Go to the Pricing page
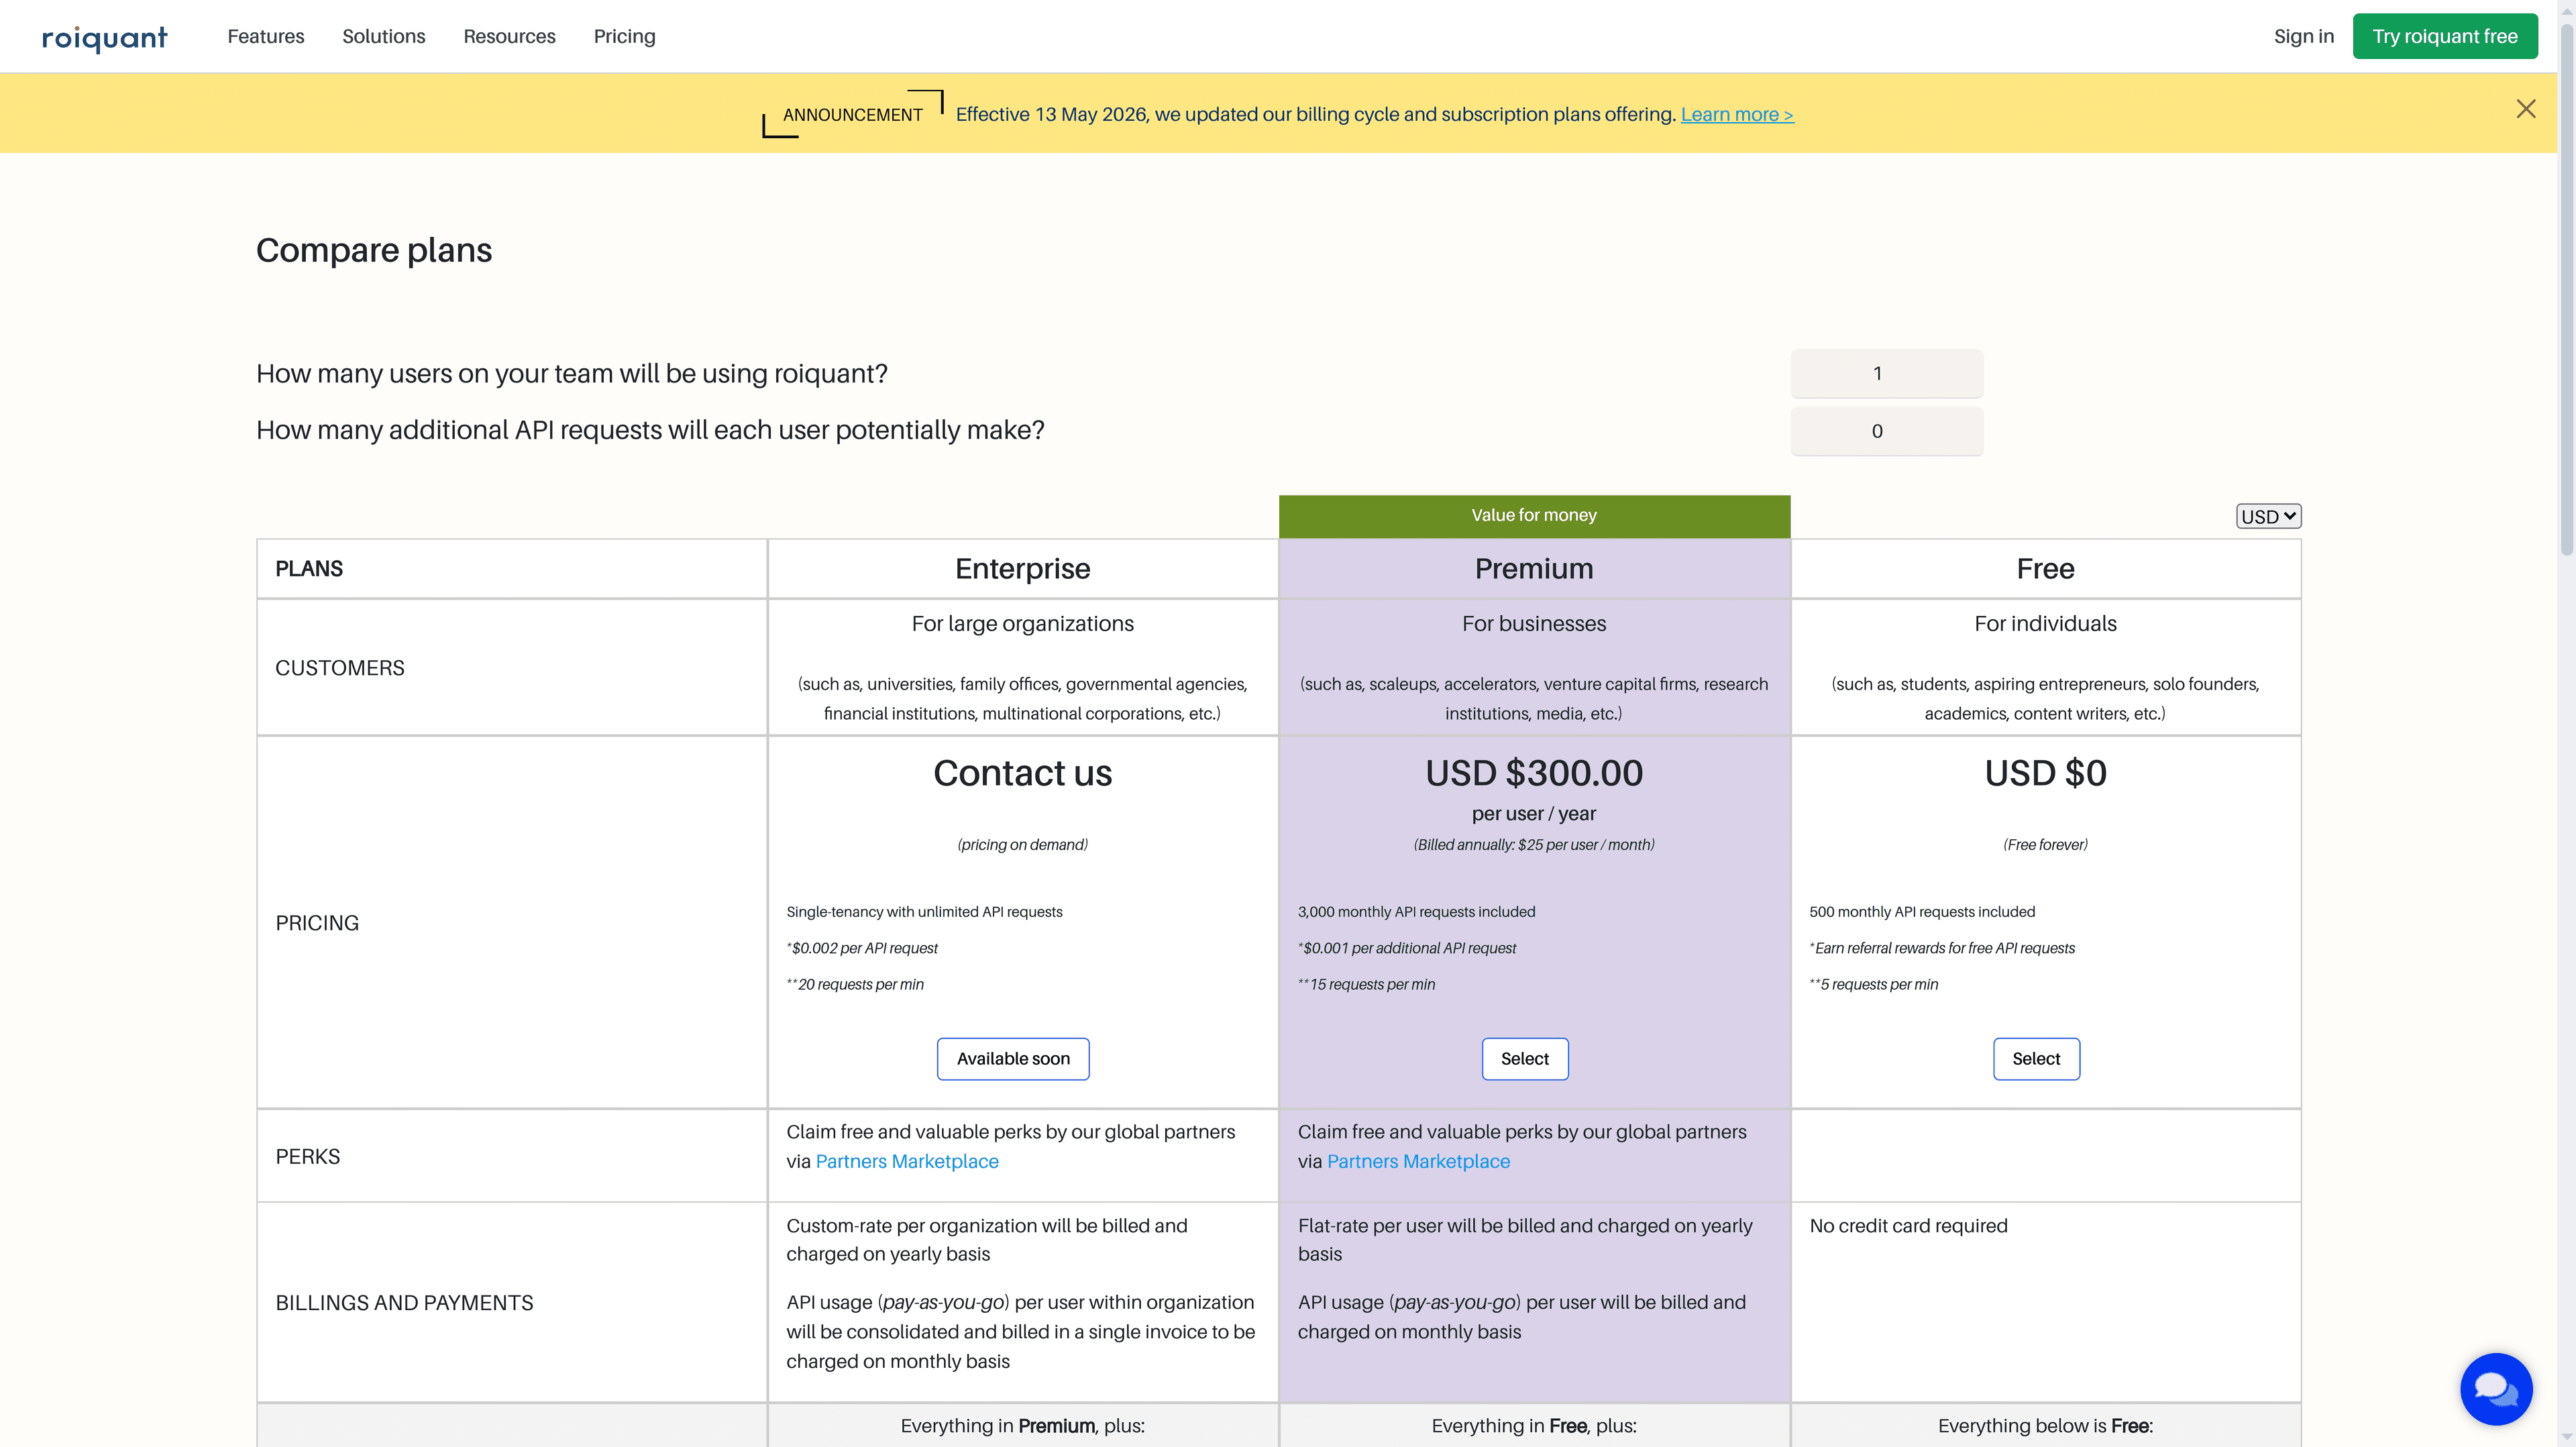This screenshot has width=2576, height=1447. click(624, 36)
